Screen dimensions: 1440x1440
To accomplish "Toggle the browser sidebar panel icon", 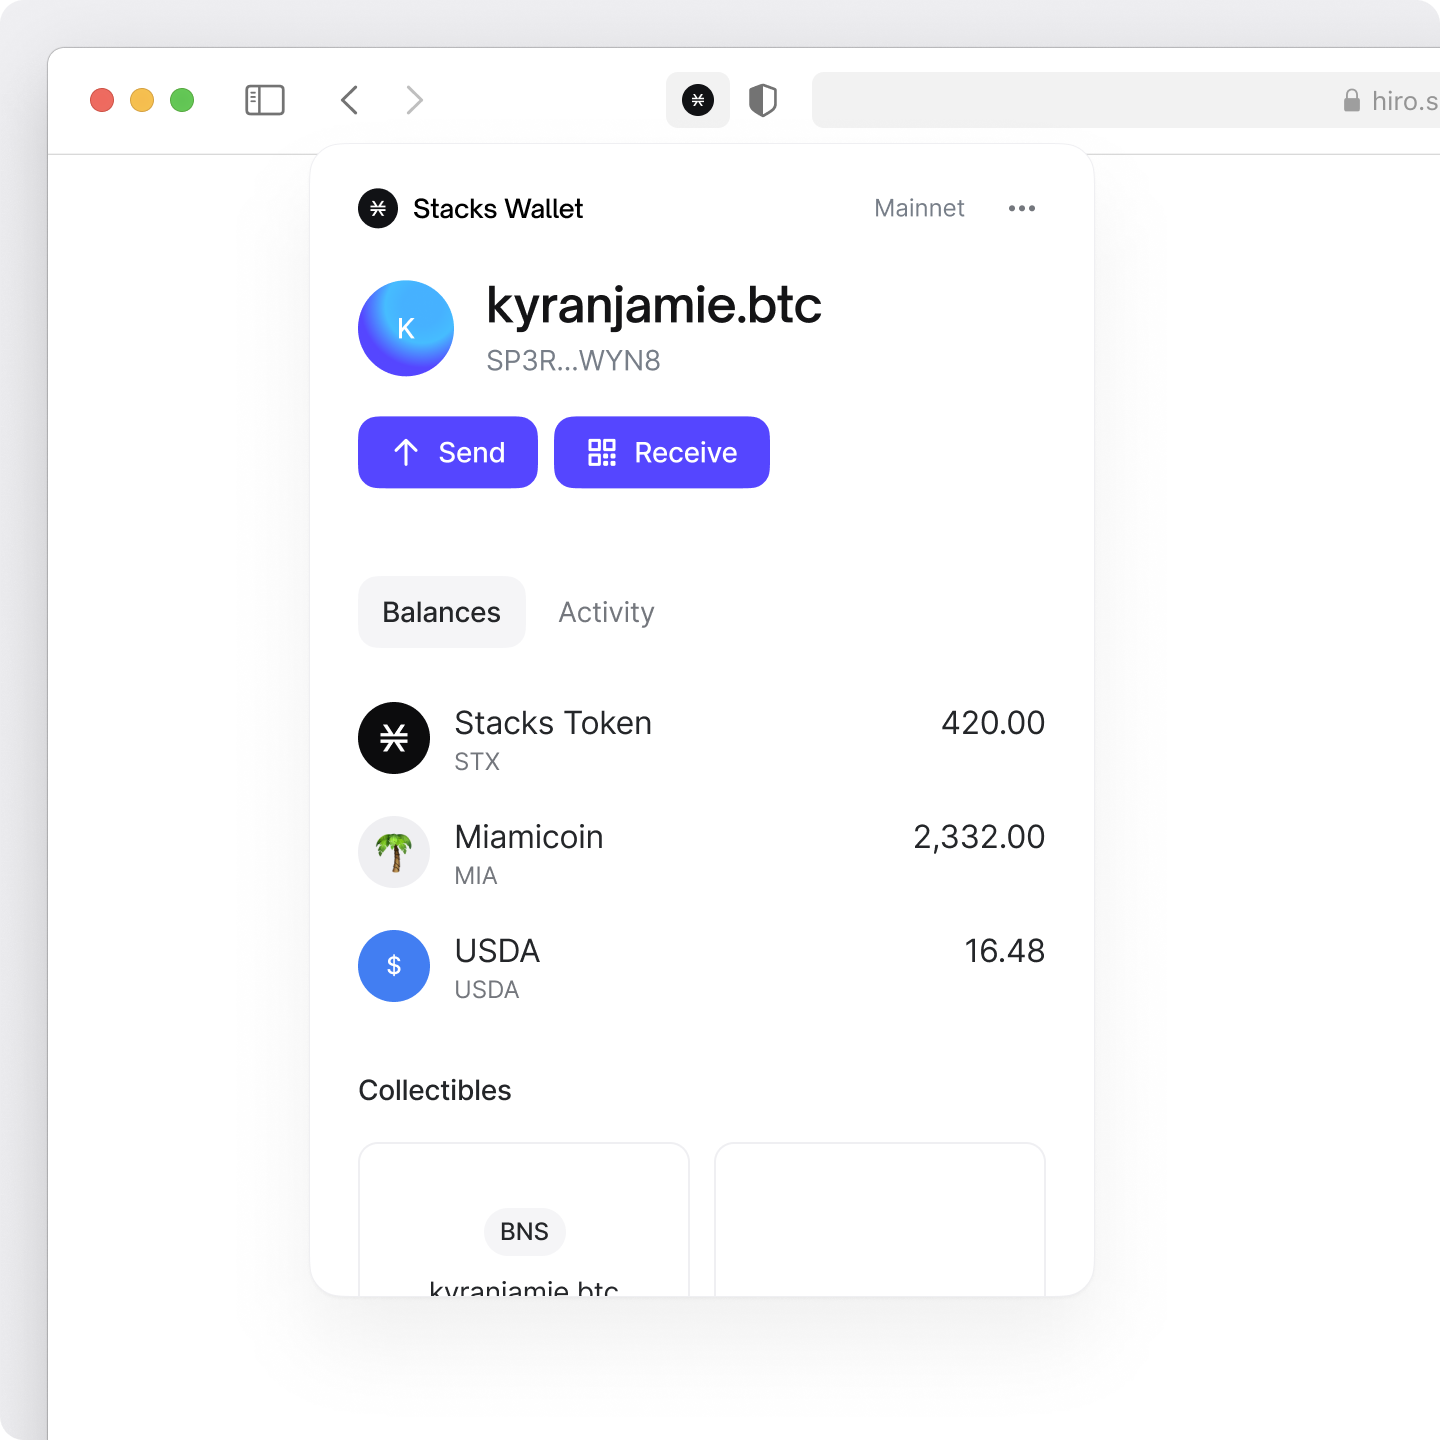I will click(x=265, y=100).
